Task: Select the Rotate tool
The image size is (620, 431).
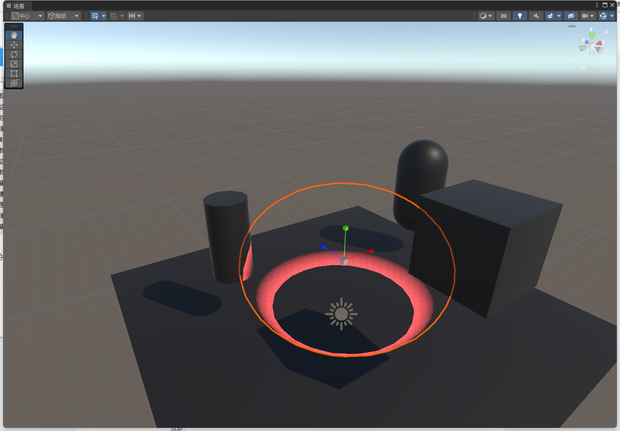Action: 14,54
